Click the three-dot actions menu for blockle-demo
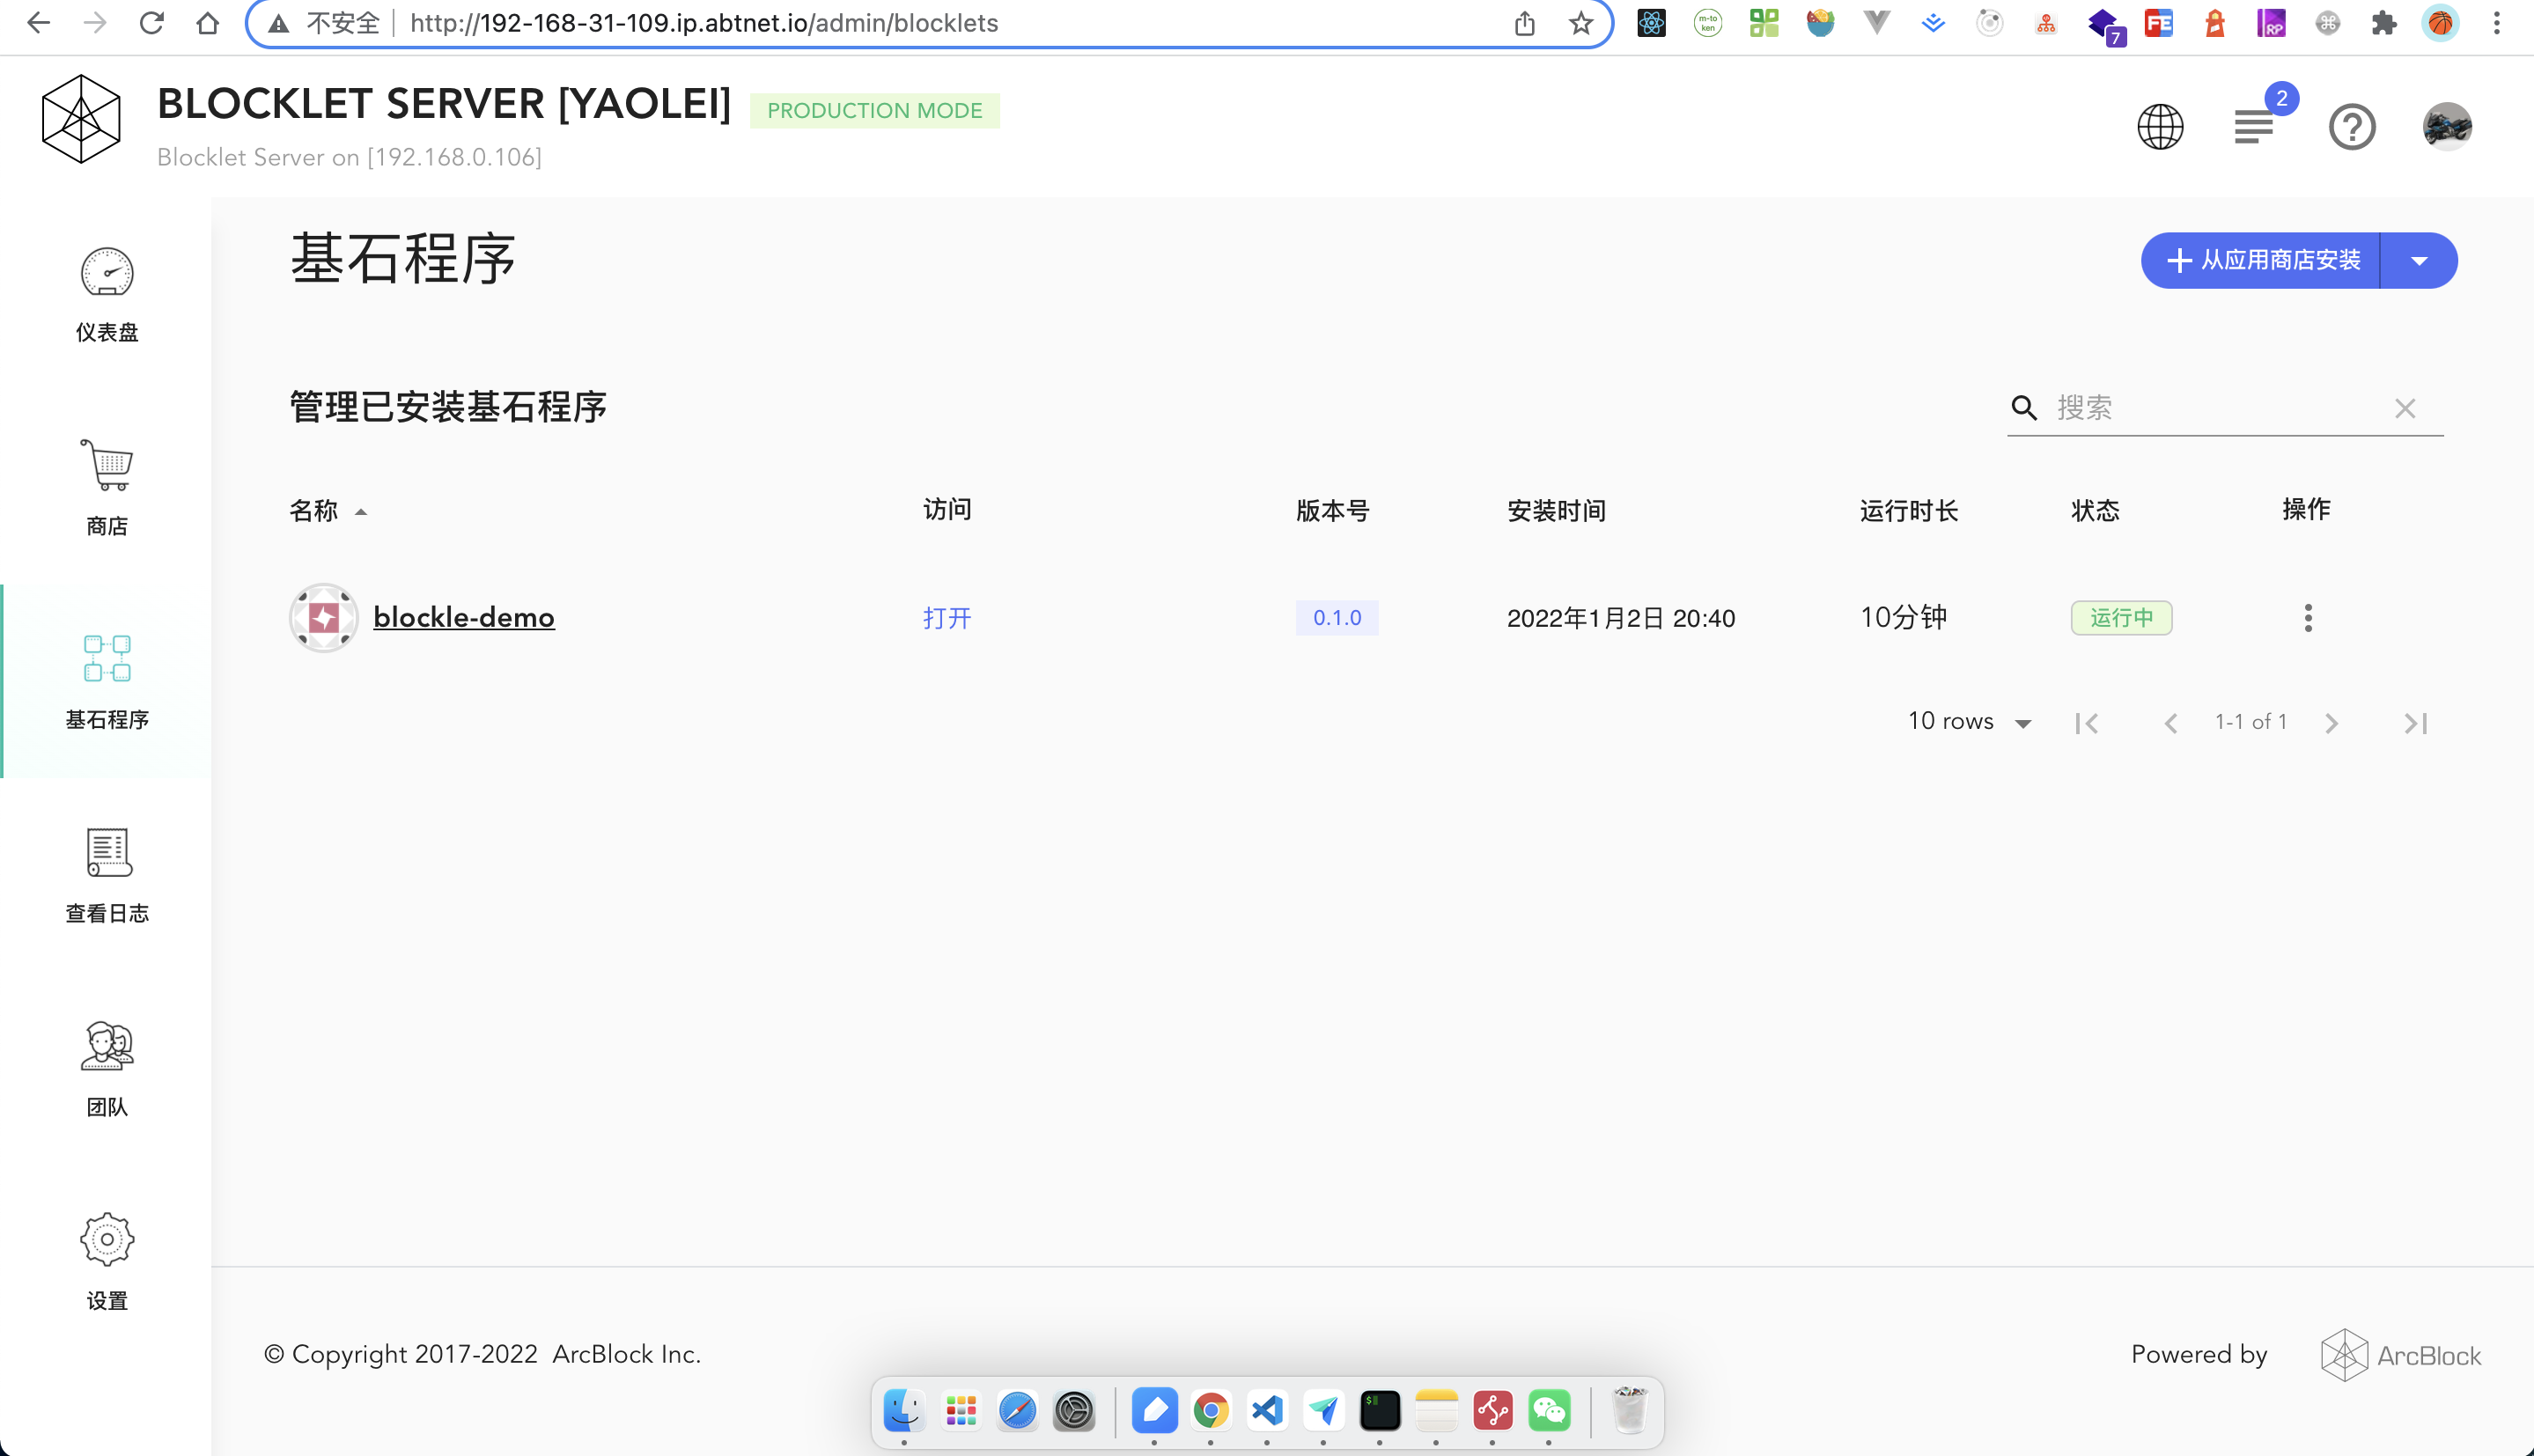2534x1456 pixels. click(x=2308, y=618)
